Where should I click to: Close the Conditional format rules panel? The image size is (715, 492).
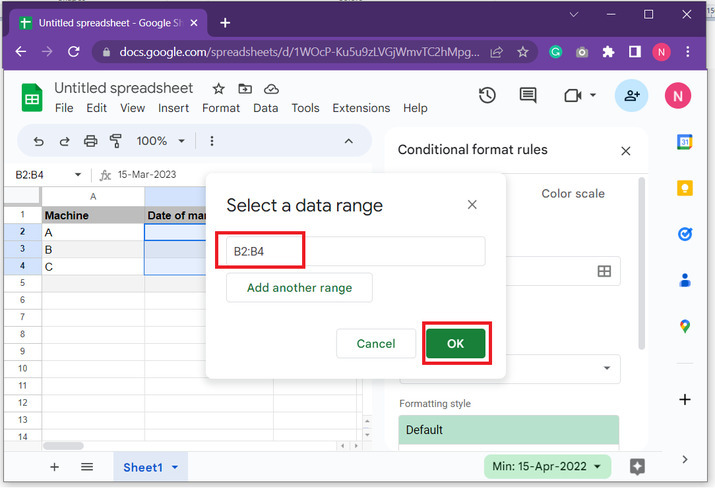point(626,151)
